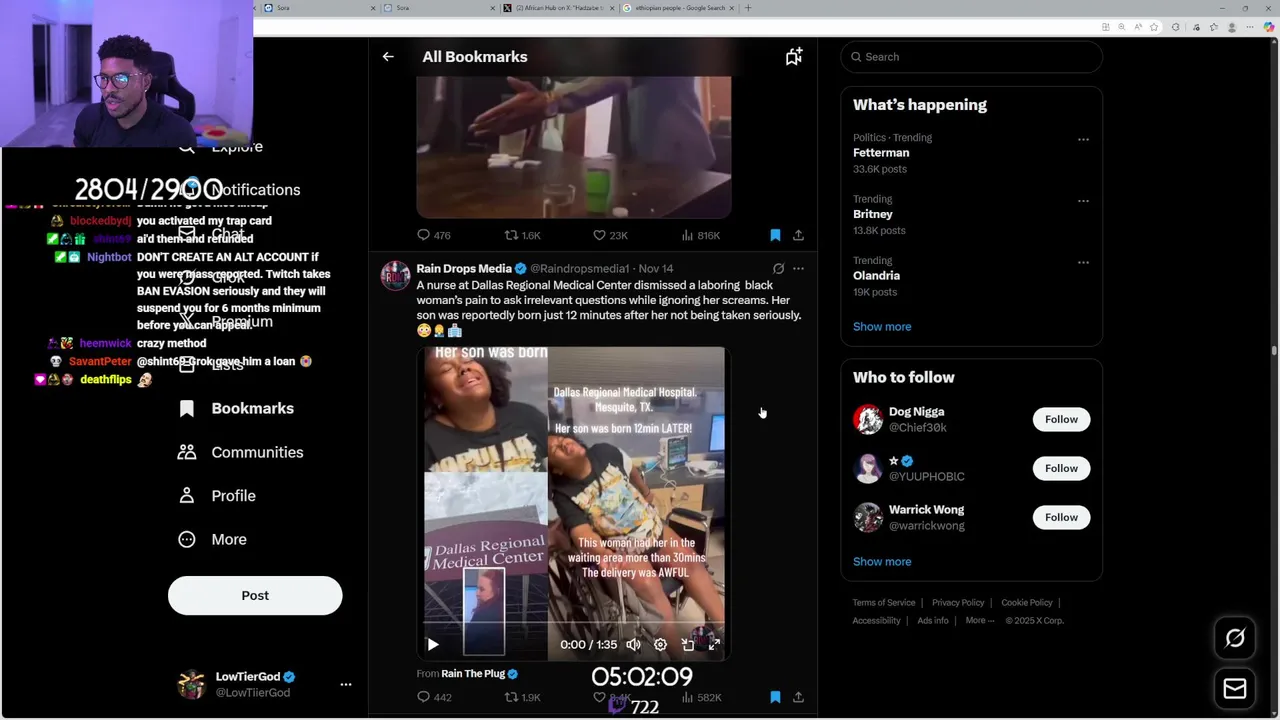This screenshot has height=720, width=1280.
Task: Open more options for Fetterman trend
Action: pos(1083,140)
